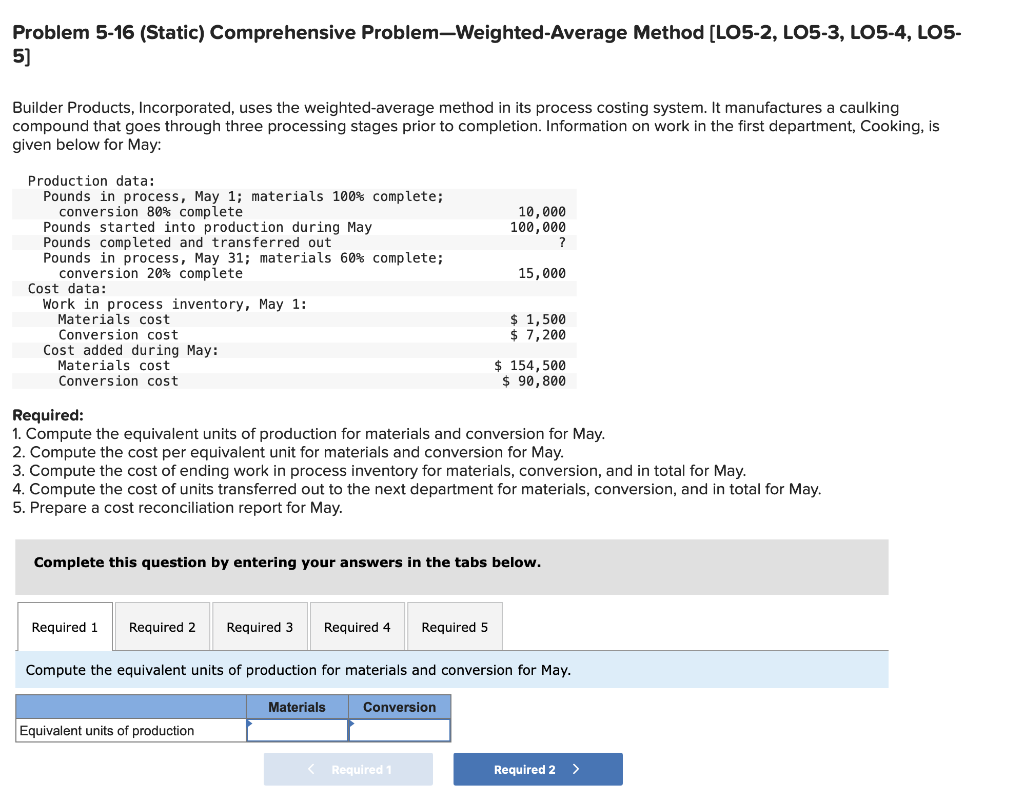Click the disabled Required 1 back button
This screenshot has width=1024, height=803.
click(348, 769)
